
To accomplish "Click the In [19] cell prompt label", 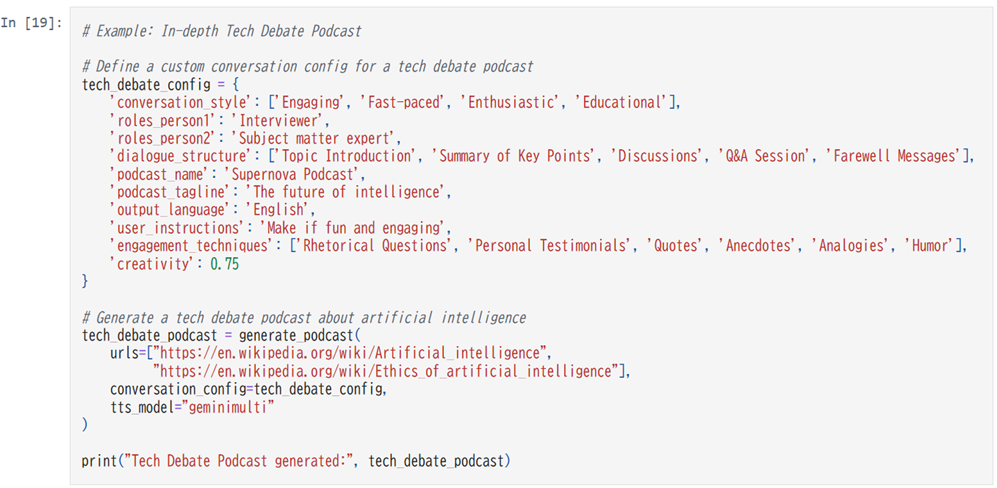I will tap(31, 23).
